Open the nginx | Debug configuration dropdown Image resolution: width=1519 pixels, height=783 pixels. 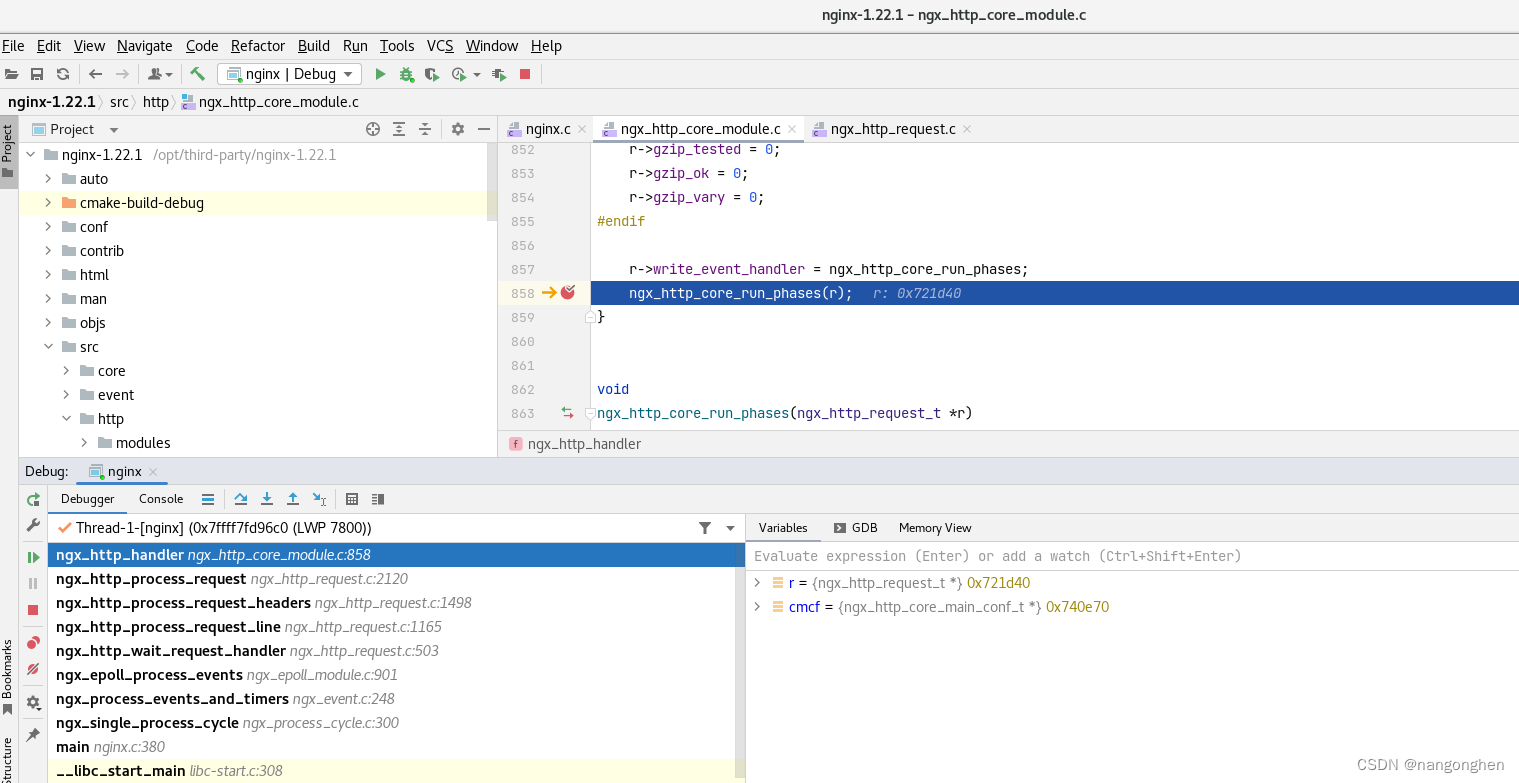pyautogui.click(x=289, y=74)
